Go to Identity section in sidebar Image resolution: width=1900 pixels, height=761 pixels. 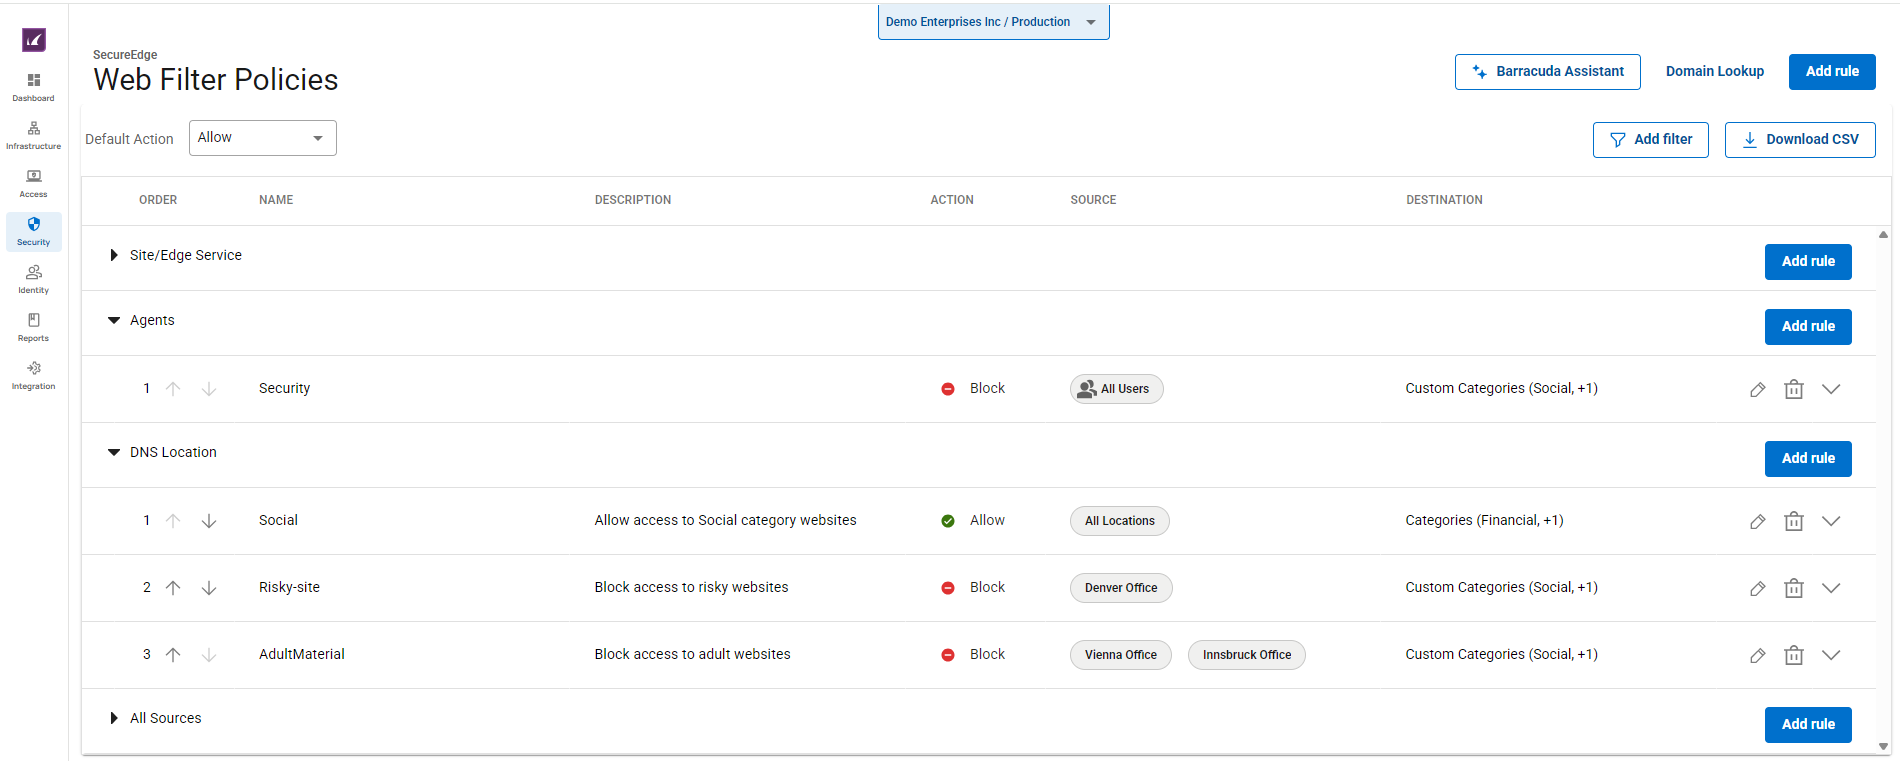34,279
